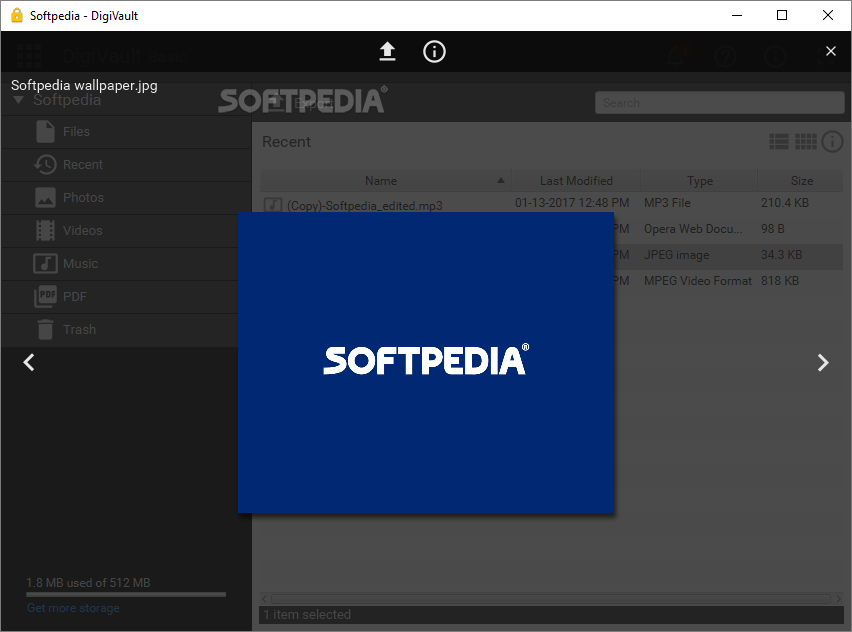The image size is (852, 632).
Task: Click the Recent clock history icon
Action: [45, 165]
